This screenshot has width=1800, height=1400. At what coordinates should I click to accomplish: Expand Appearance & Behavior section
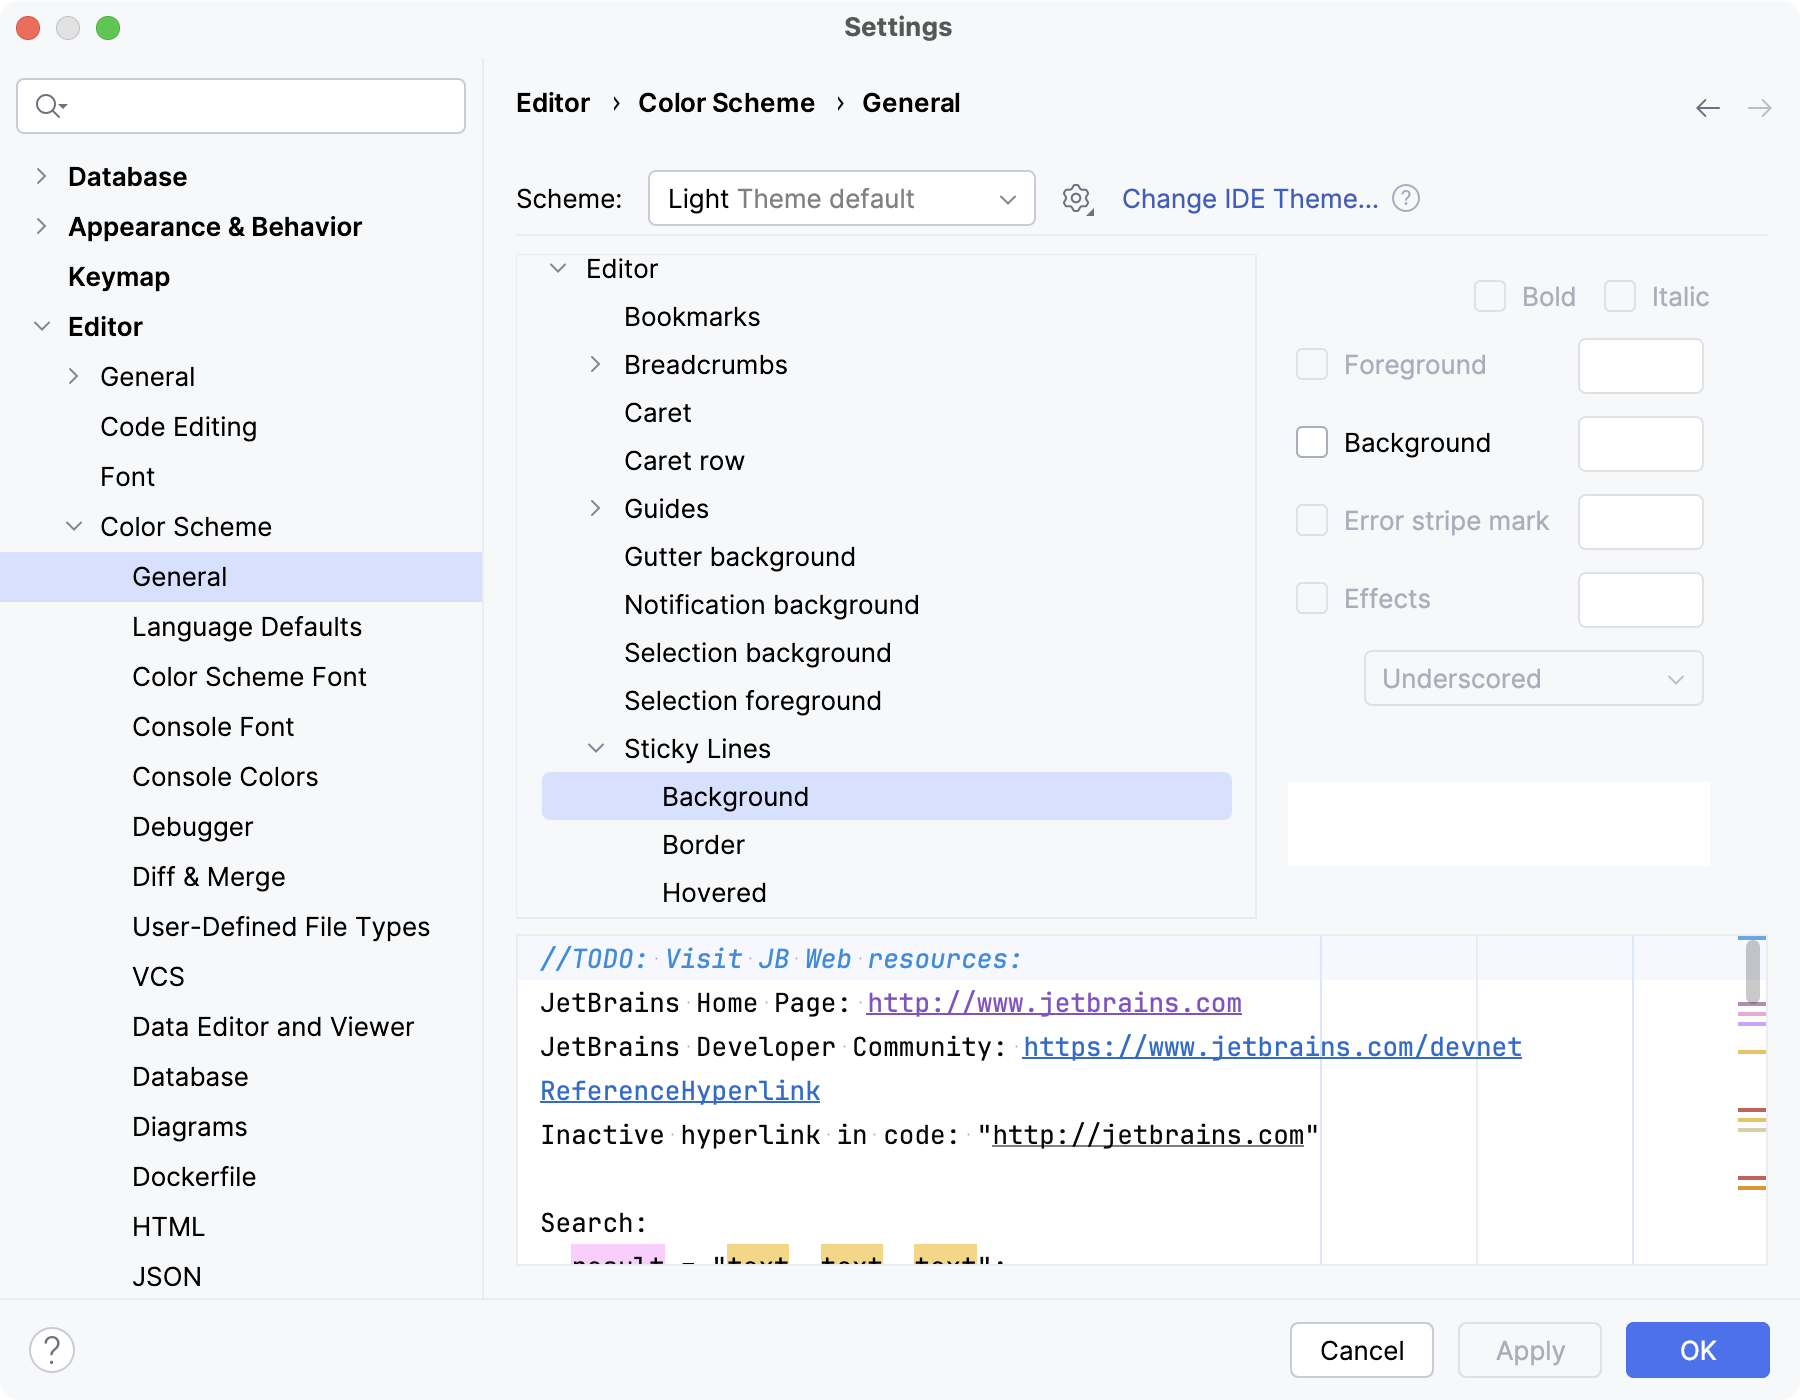pos(41,227)
